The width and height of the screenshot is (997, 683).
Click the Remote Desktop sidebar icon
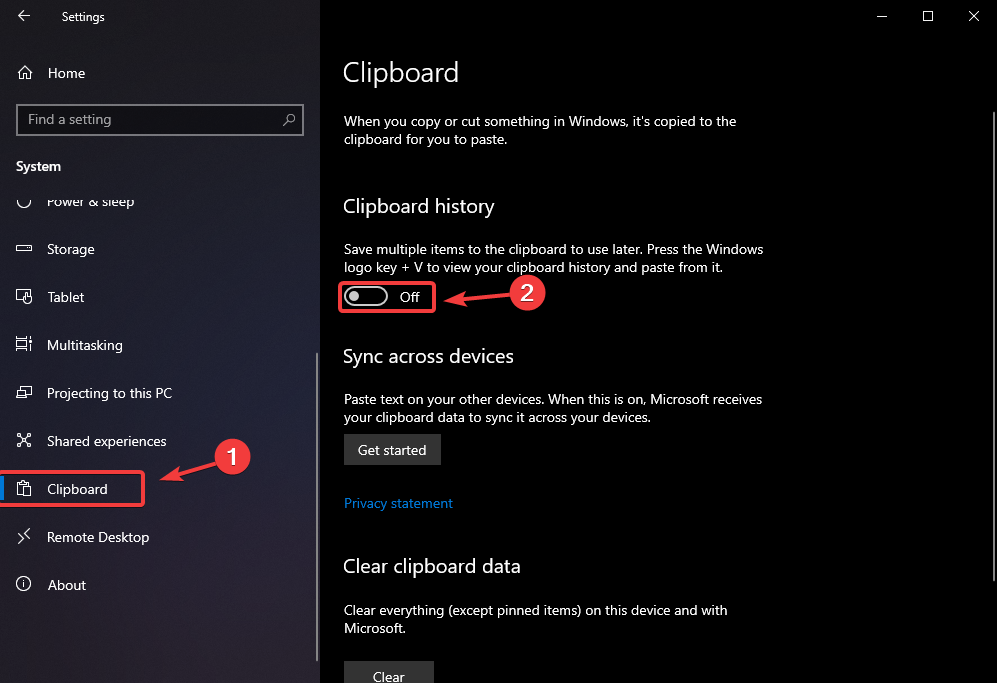(x=23, y=537)
